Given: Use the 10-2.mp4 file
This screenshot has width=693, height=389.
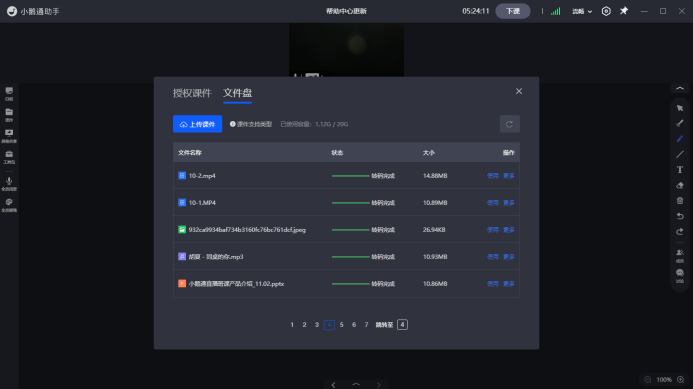Looking at the screenshot, I should click(x=493, y=176).
